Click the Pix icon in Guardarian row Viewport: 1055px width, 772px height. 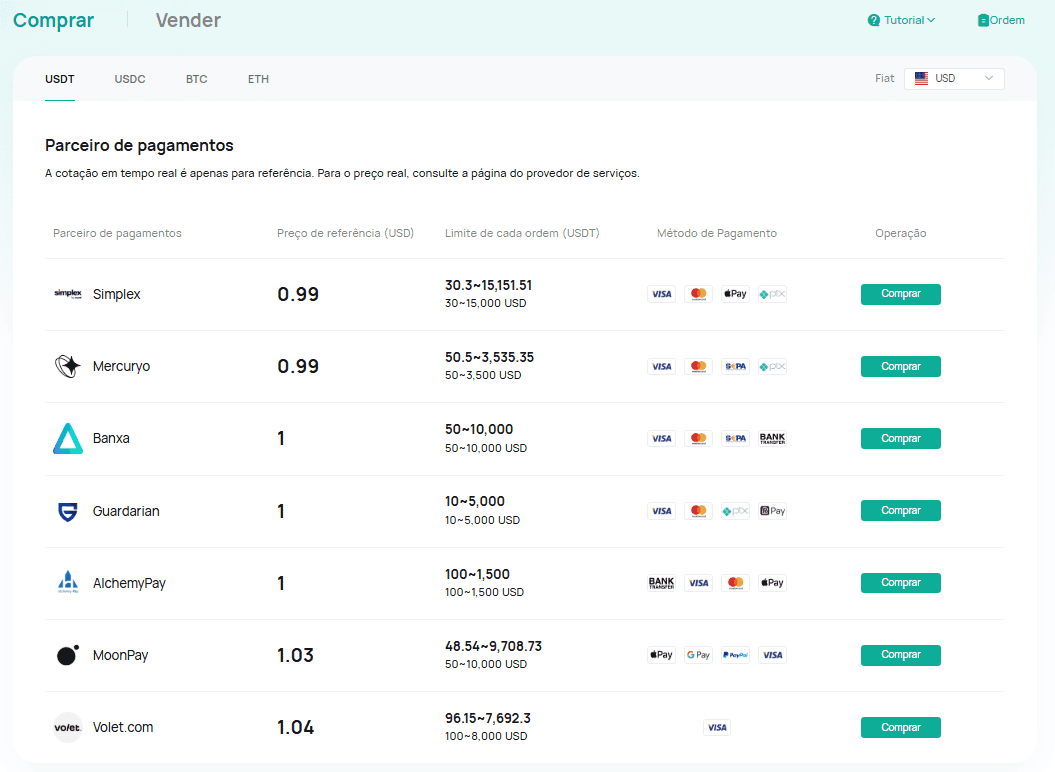coord(735,511)
